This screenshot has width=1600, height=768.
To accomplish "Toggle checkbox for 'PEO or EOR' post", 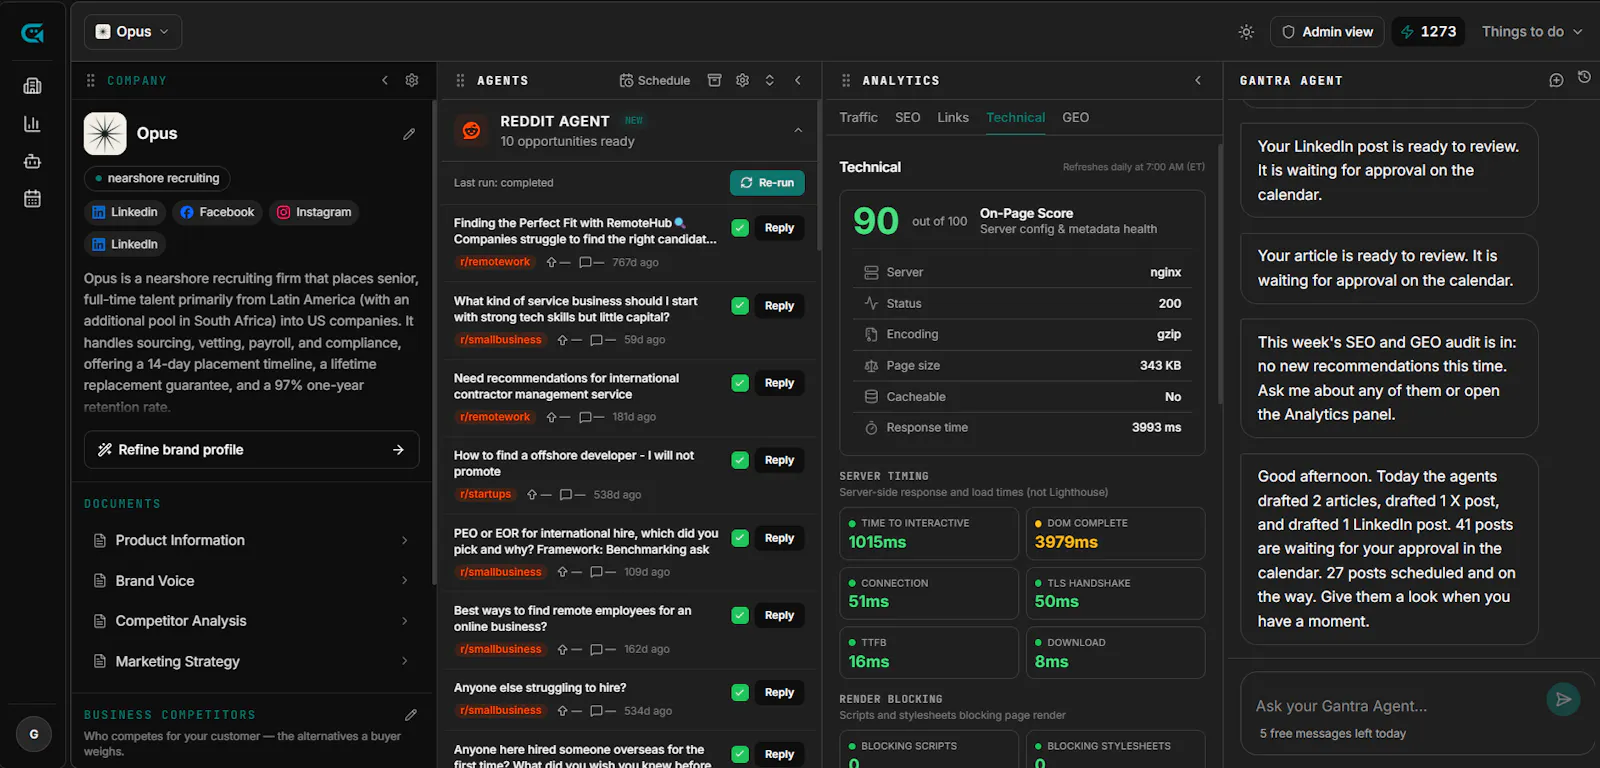I will (740, 538).
